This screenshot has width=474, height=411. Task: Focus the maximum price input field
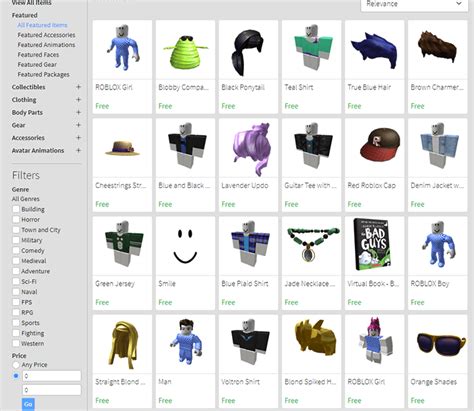click(52, 390)
